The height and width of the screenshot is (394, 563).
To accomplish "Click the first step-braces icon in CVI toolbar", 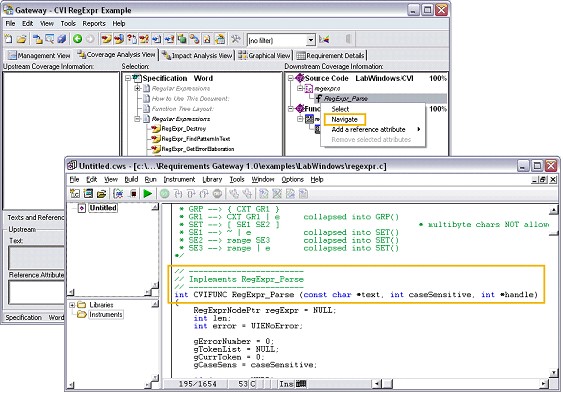I will point(178,194).
